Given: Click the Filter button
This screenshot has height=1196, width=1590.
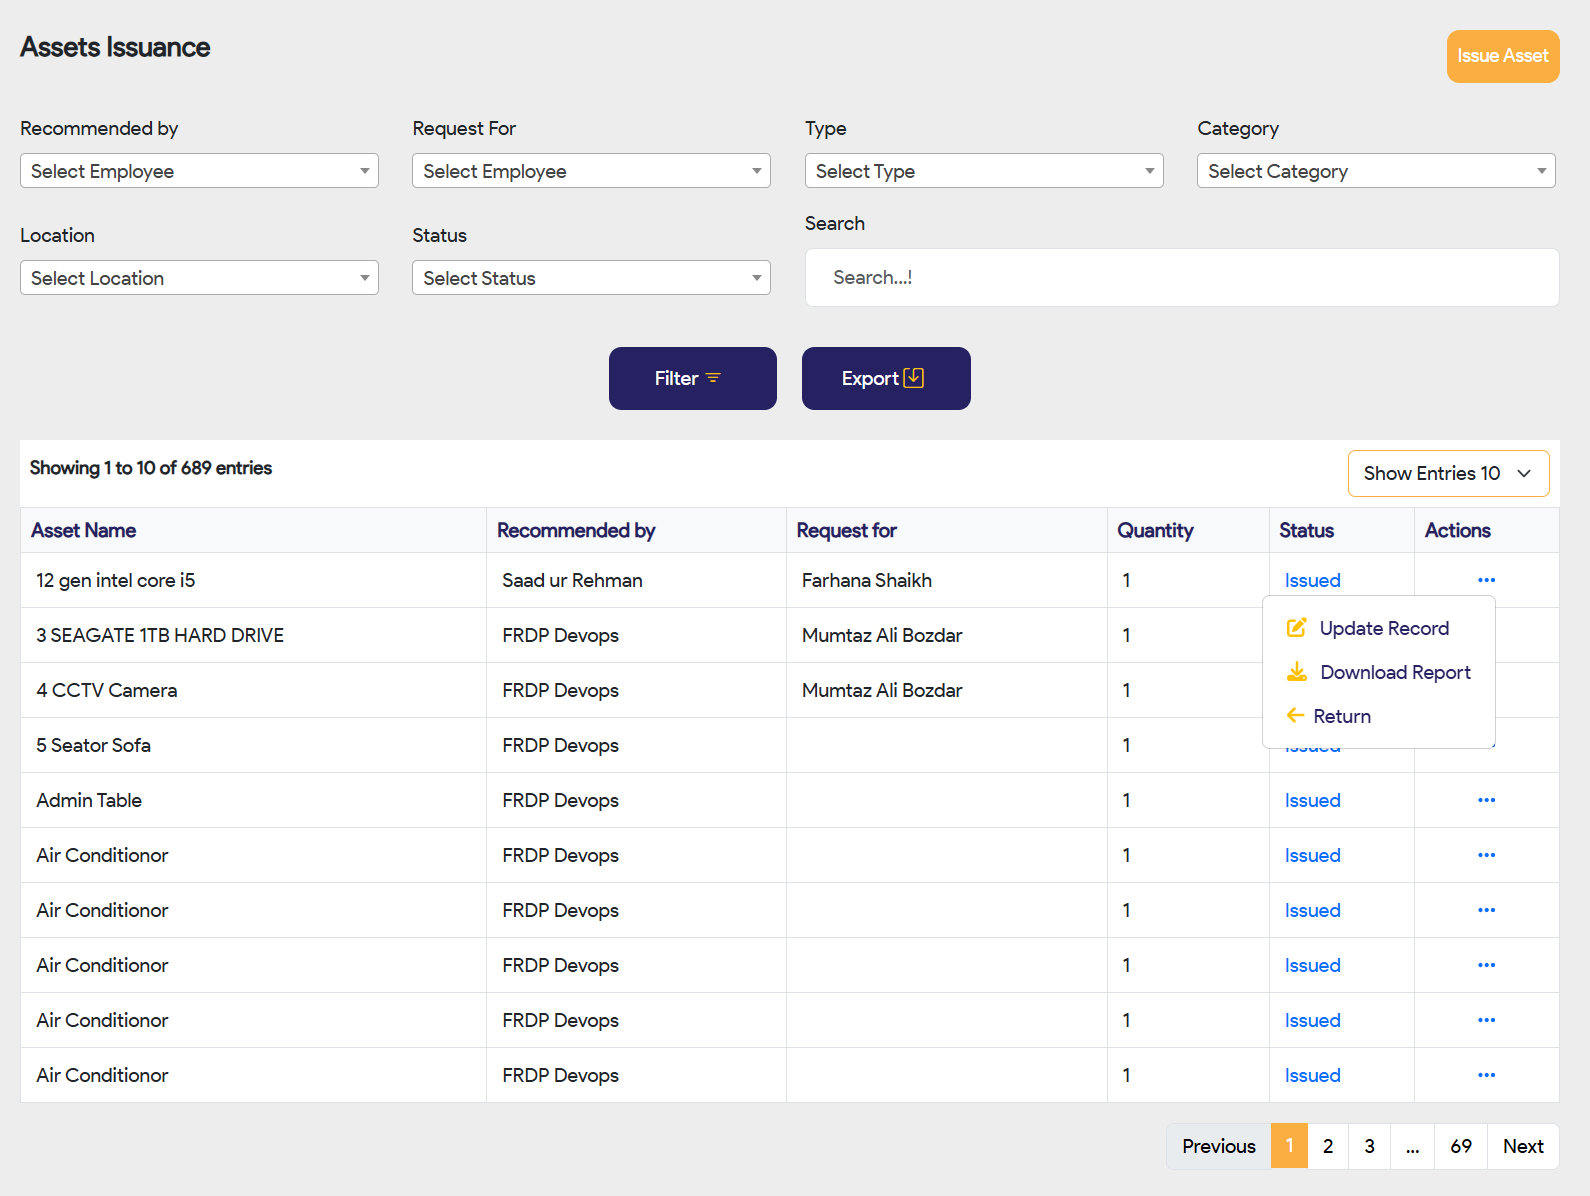Looking at the screenshot, I should click(692, 378).
